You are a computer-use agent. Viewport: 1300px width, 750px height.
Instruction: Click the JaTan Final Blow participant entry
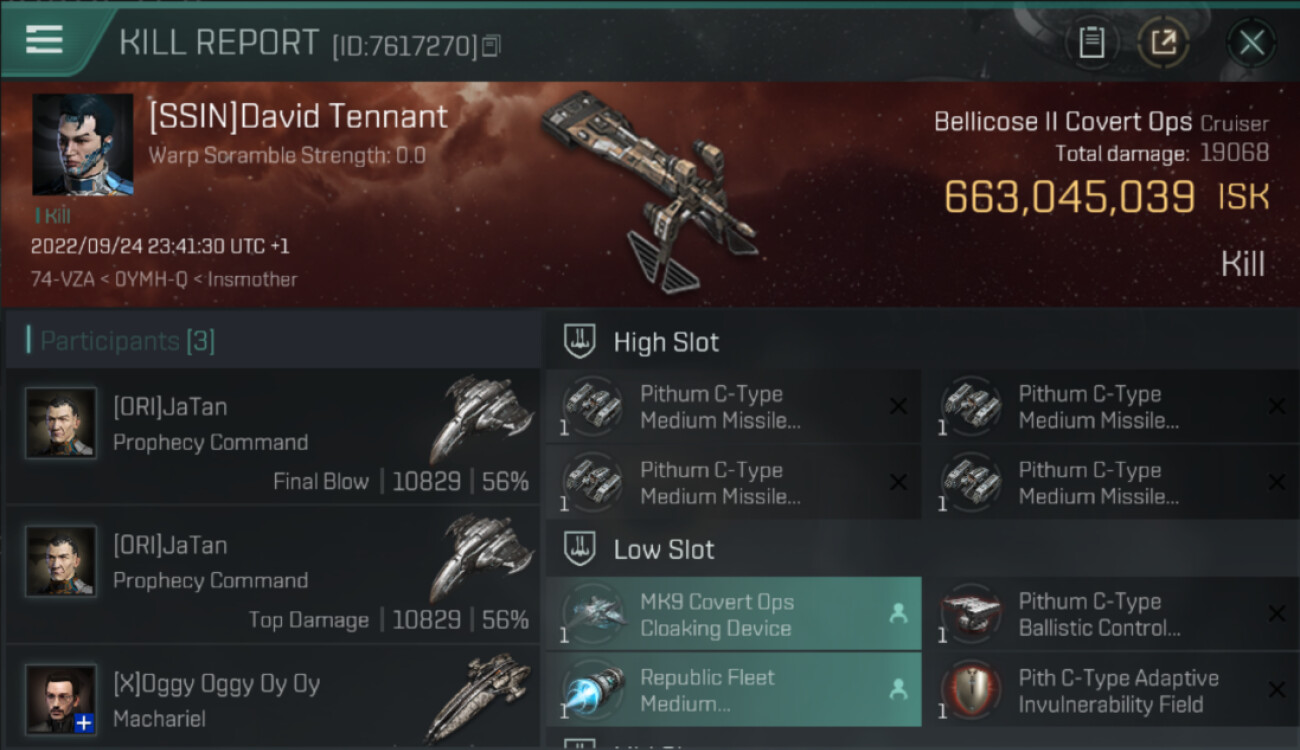click(273, 437)
